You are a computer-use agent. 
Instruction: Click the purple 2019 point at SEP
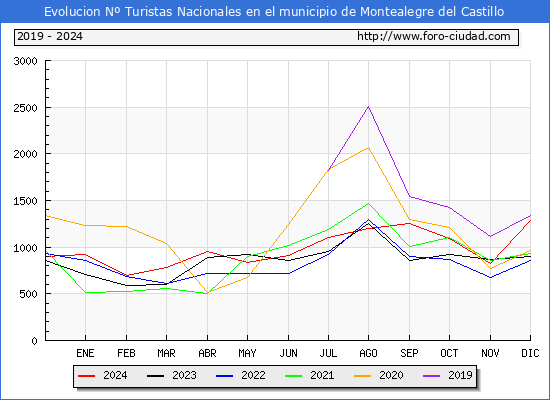pyautogui.click(x=409, y=196)
